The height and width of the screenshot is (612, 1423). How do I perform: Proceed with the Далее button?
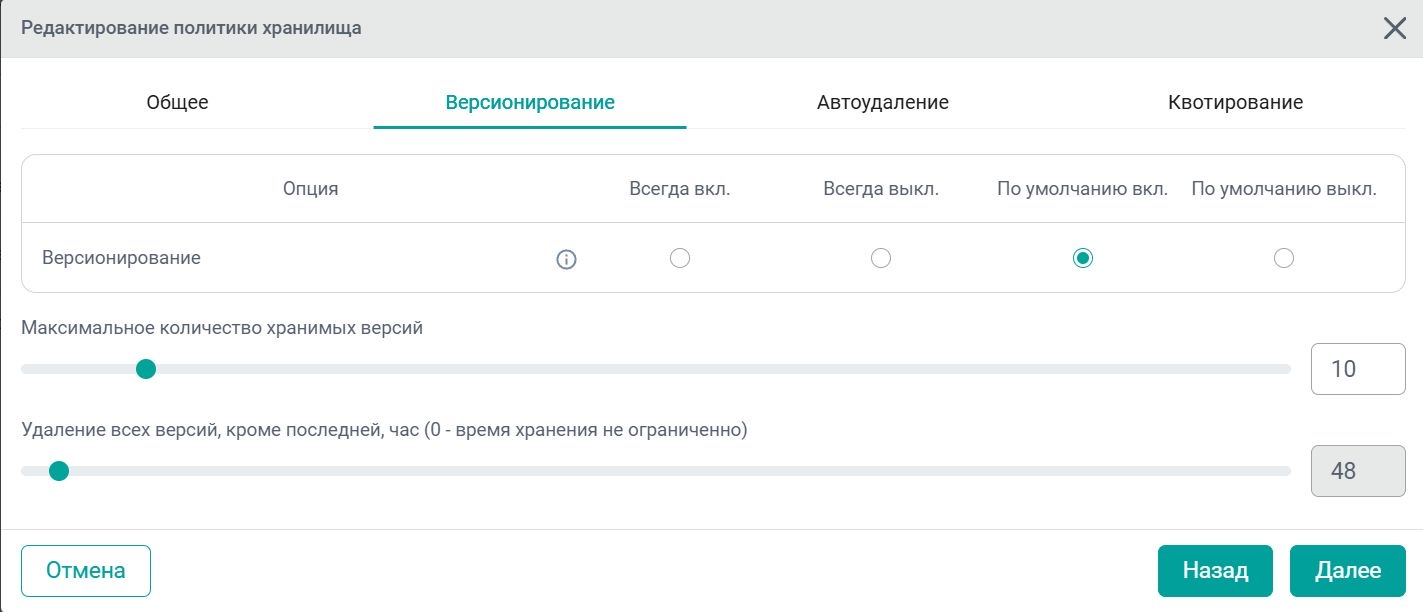click(x=1347, y=570)
